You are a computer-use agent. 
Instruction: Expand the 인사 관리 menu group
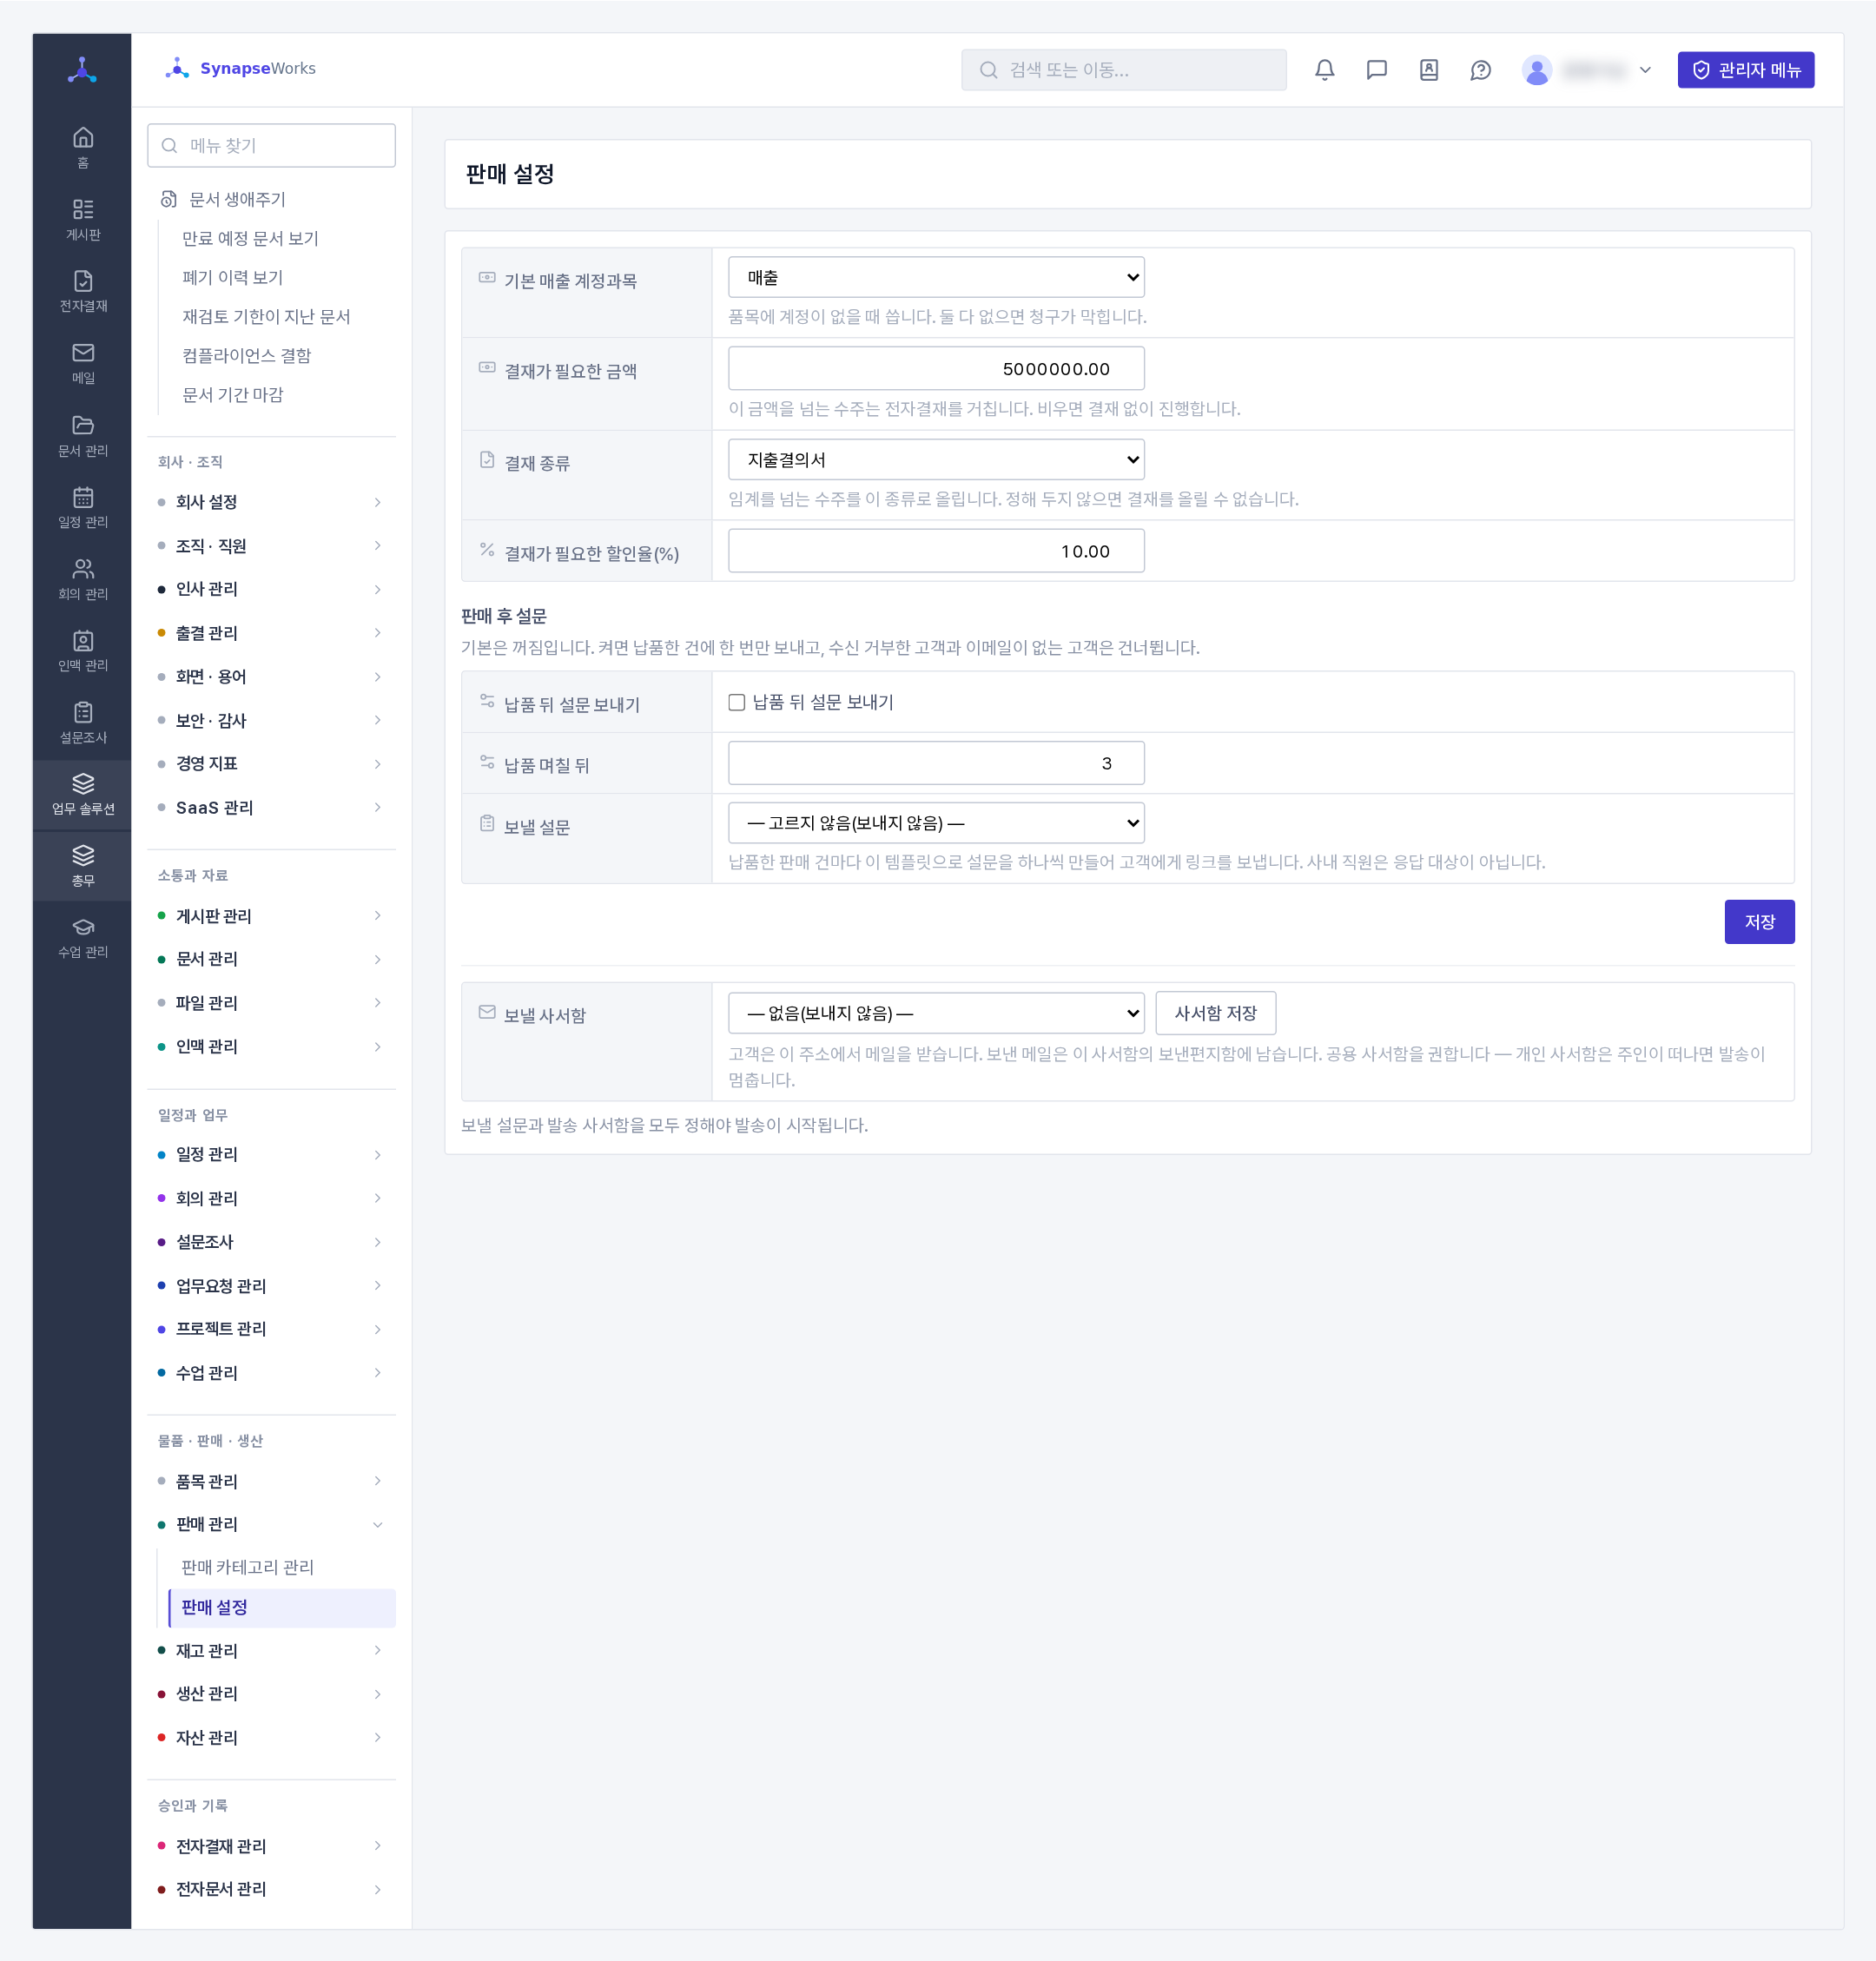(271, 589)
